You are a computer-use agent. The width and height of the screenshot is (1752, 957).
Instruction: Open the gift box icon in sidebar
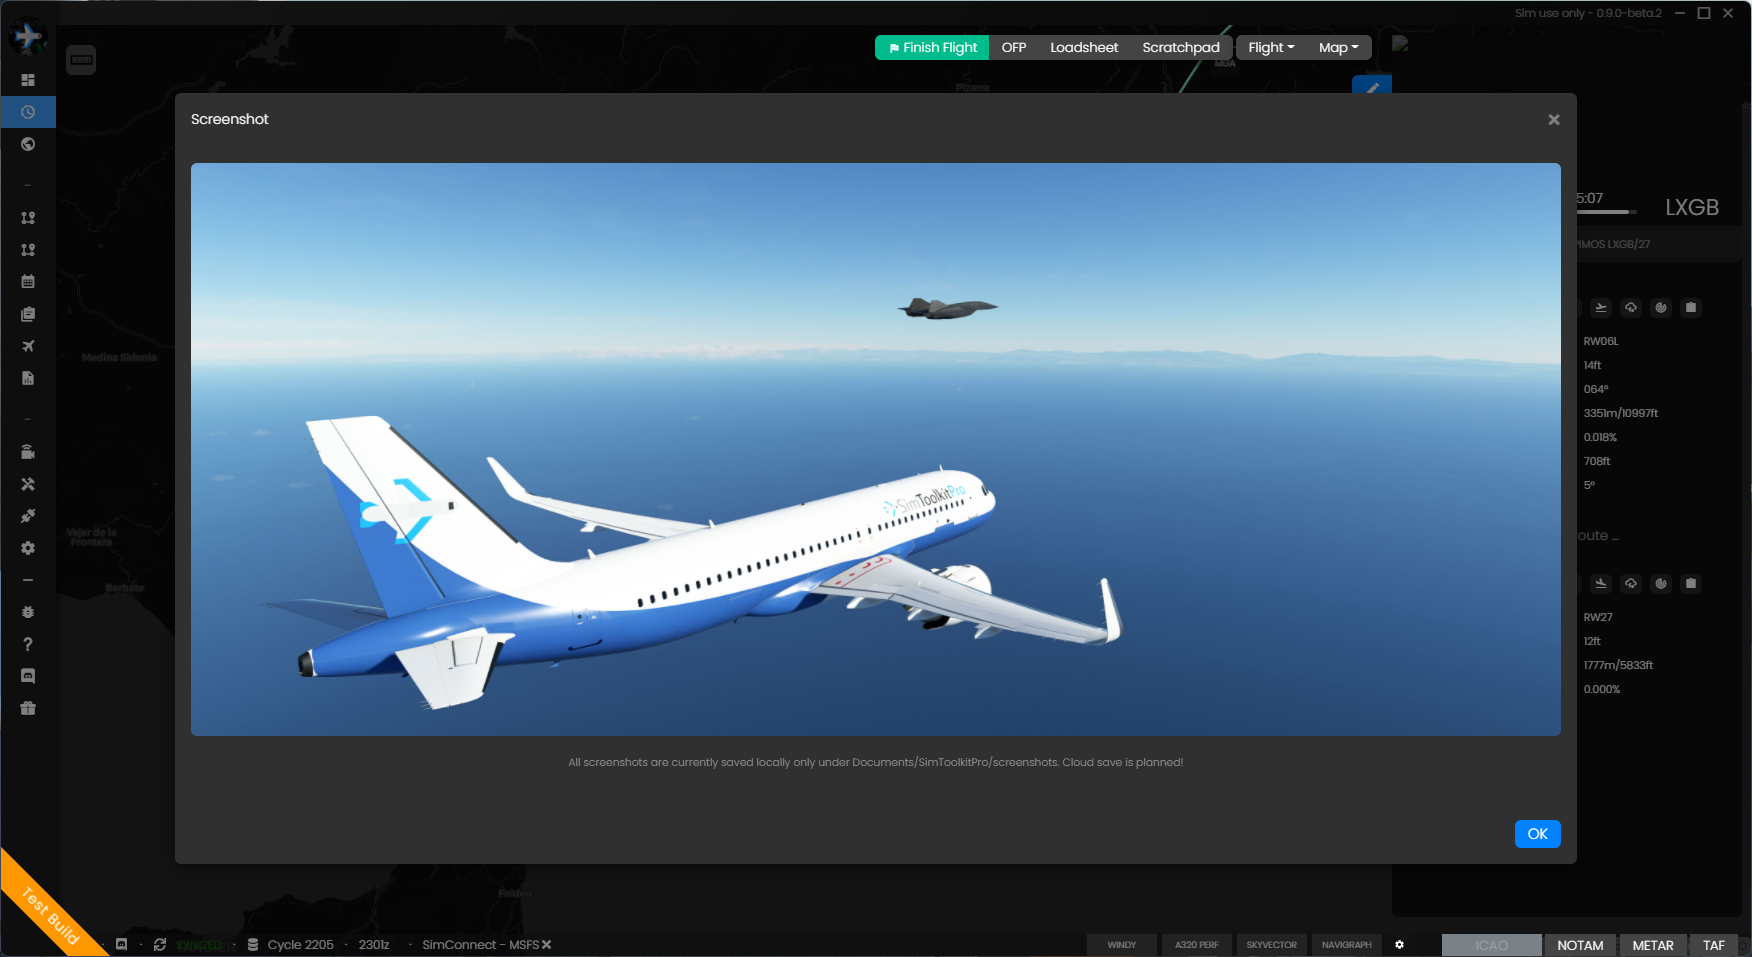(x=28, y=708)
